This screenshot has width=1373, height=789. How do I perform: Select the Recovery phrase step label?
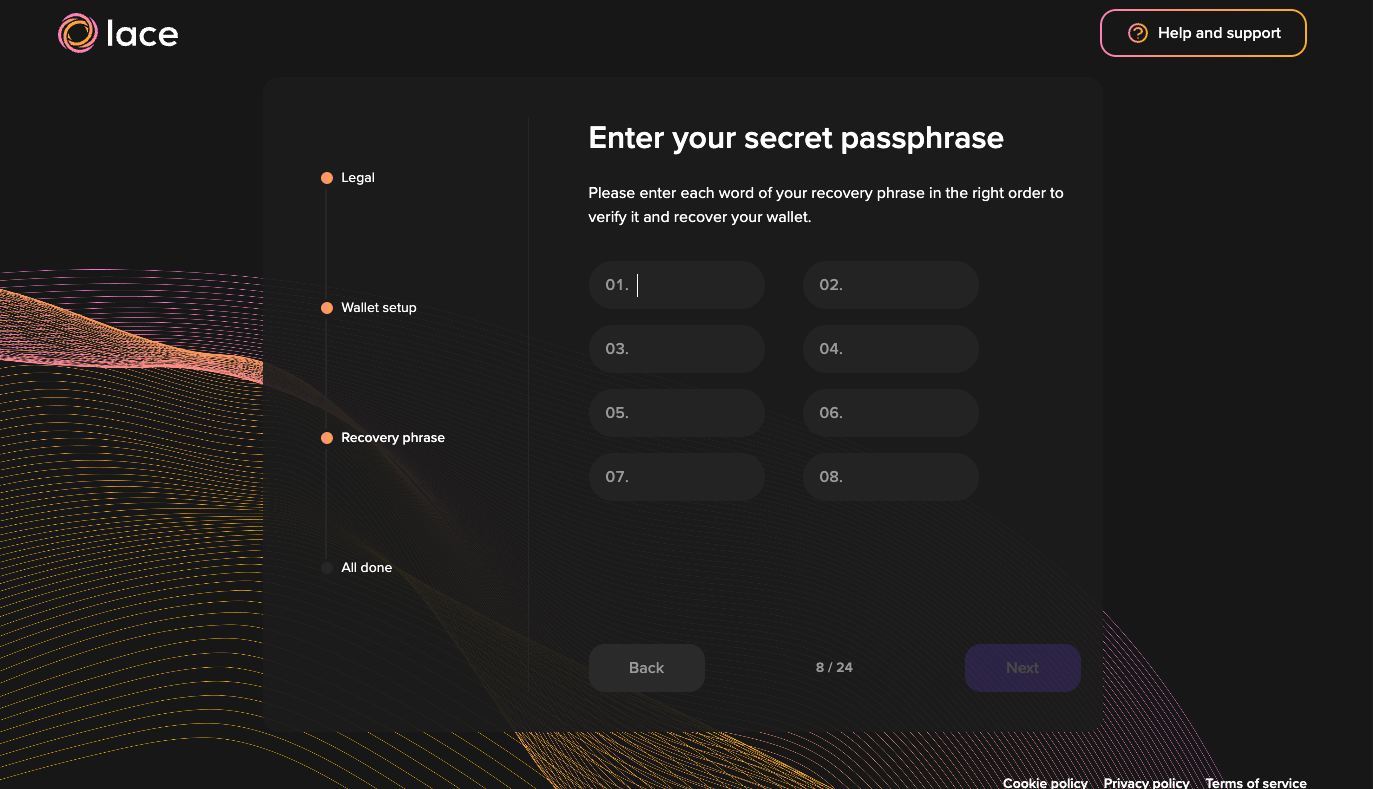394,437
